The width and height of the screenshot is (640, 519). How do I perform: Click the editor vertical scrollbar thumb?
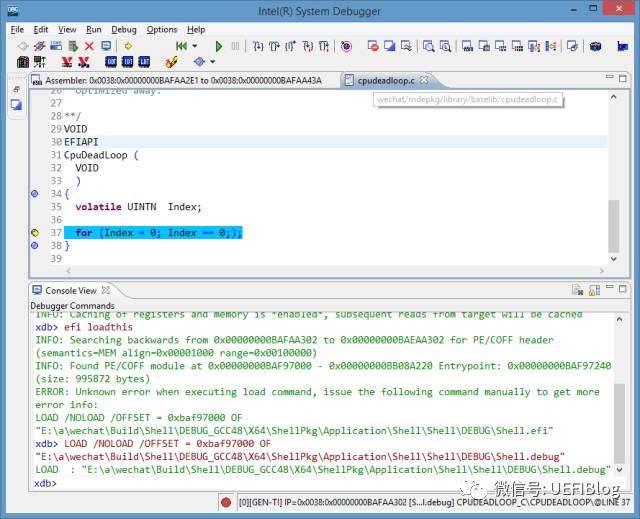tap(613, 226)
